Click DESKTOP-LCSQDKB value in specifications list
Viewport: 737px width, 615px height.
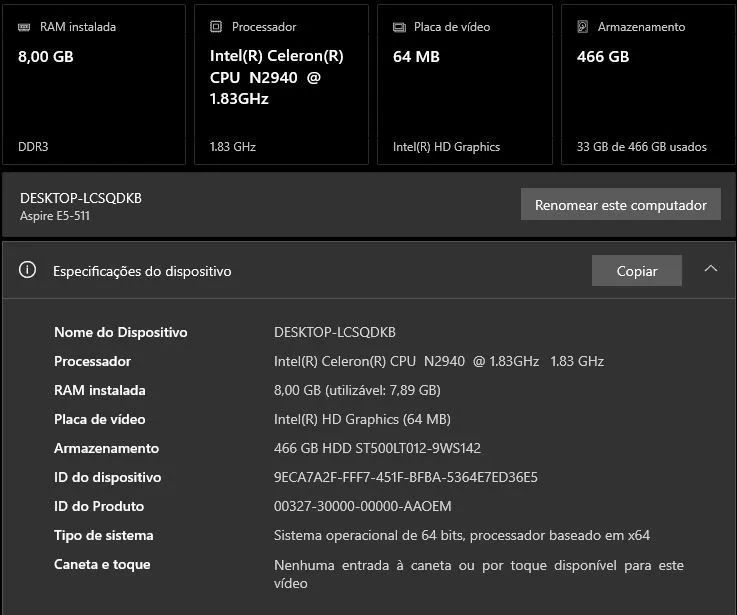335,332
